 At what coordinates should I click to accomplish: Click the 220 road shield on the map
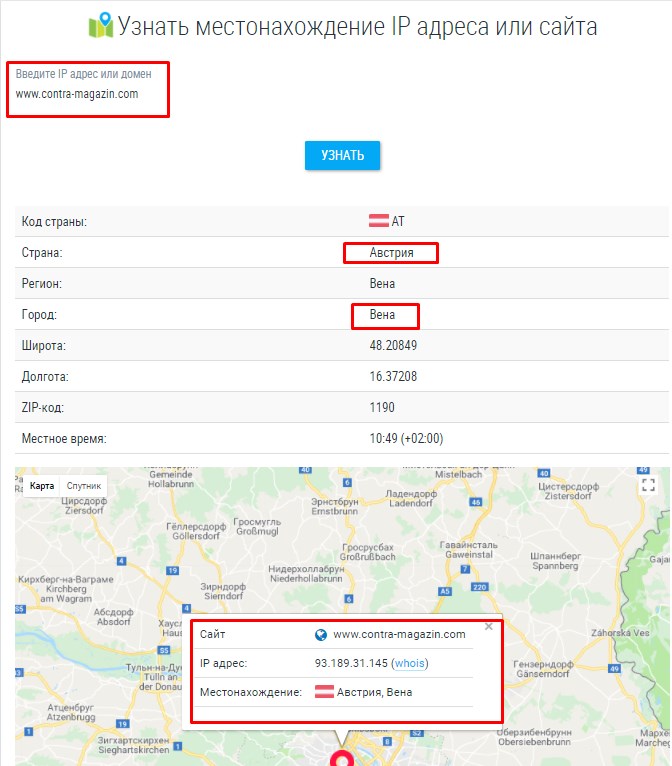click(x=480, y=587)
